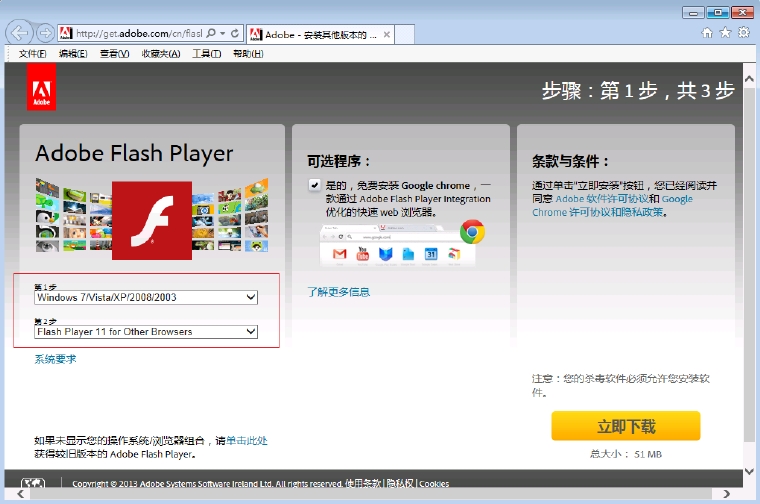The height and width of the screenshot is (504, 760).
Task: Click the red Adobe logo
Action: (41, 87)
